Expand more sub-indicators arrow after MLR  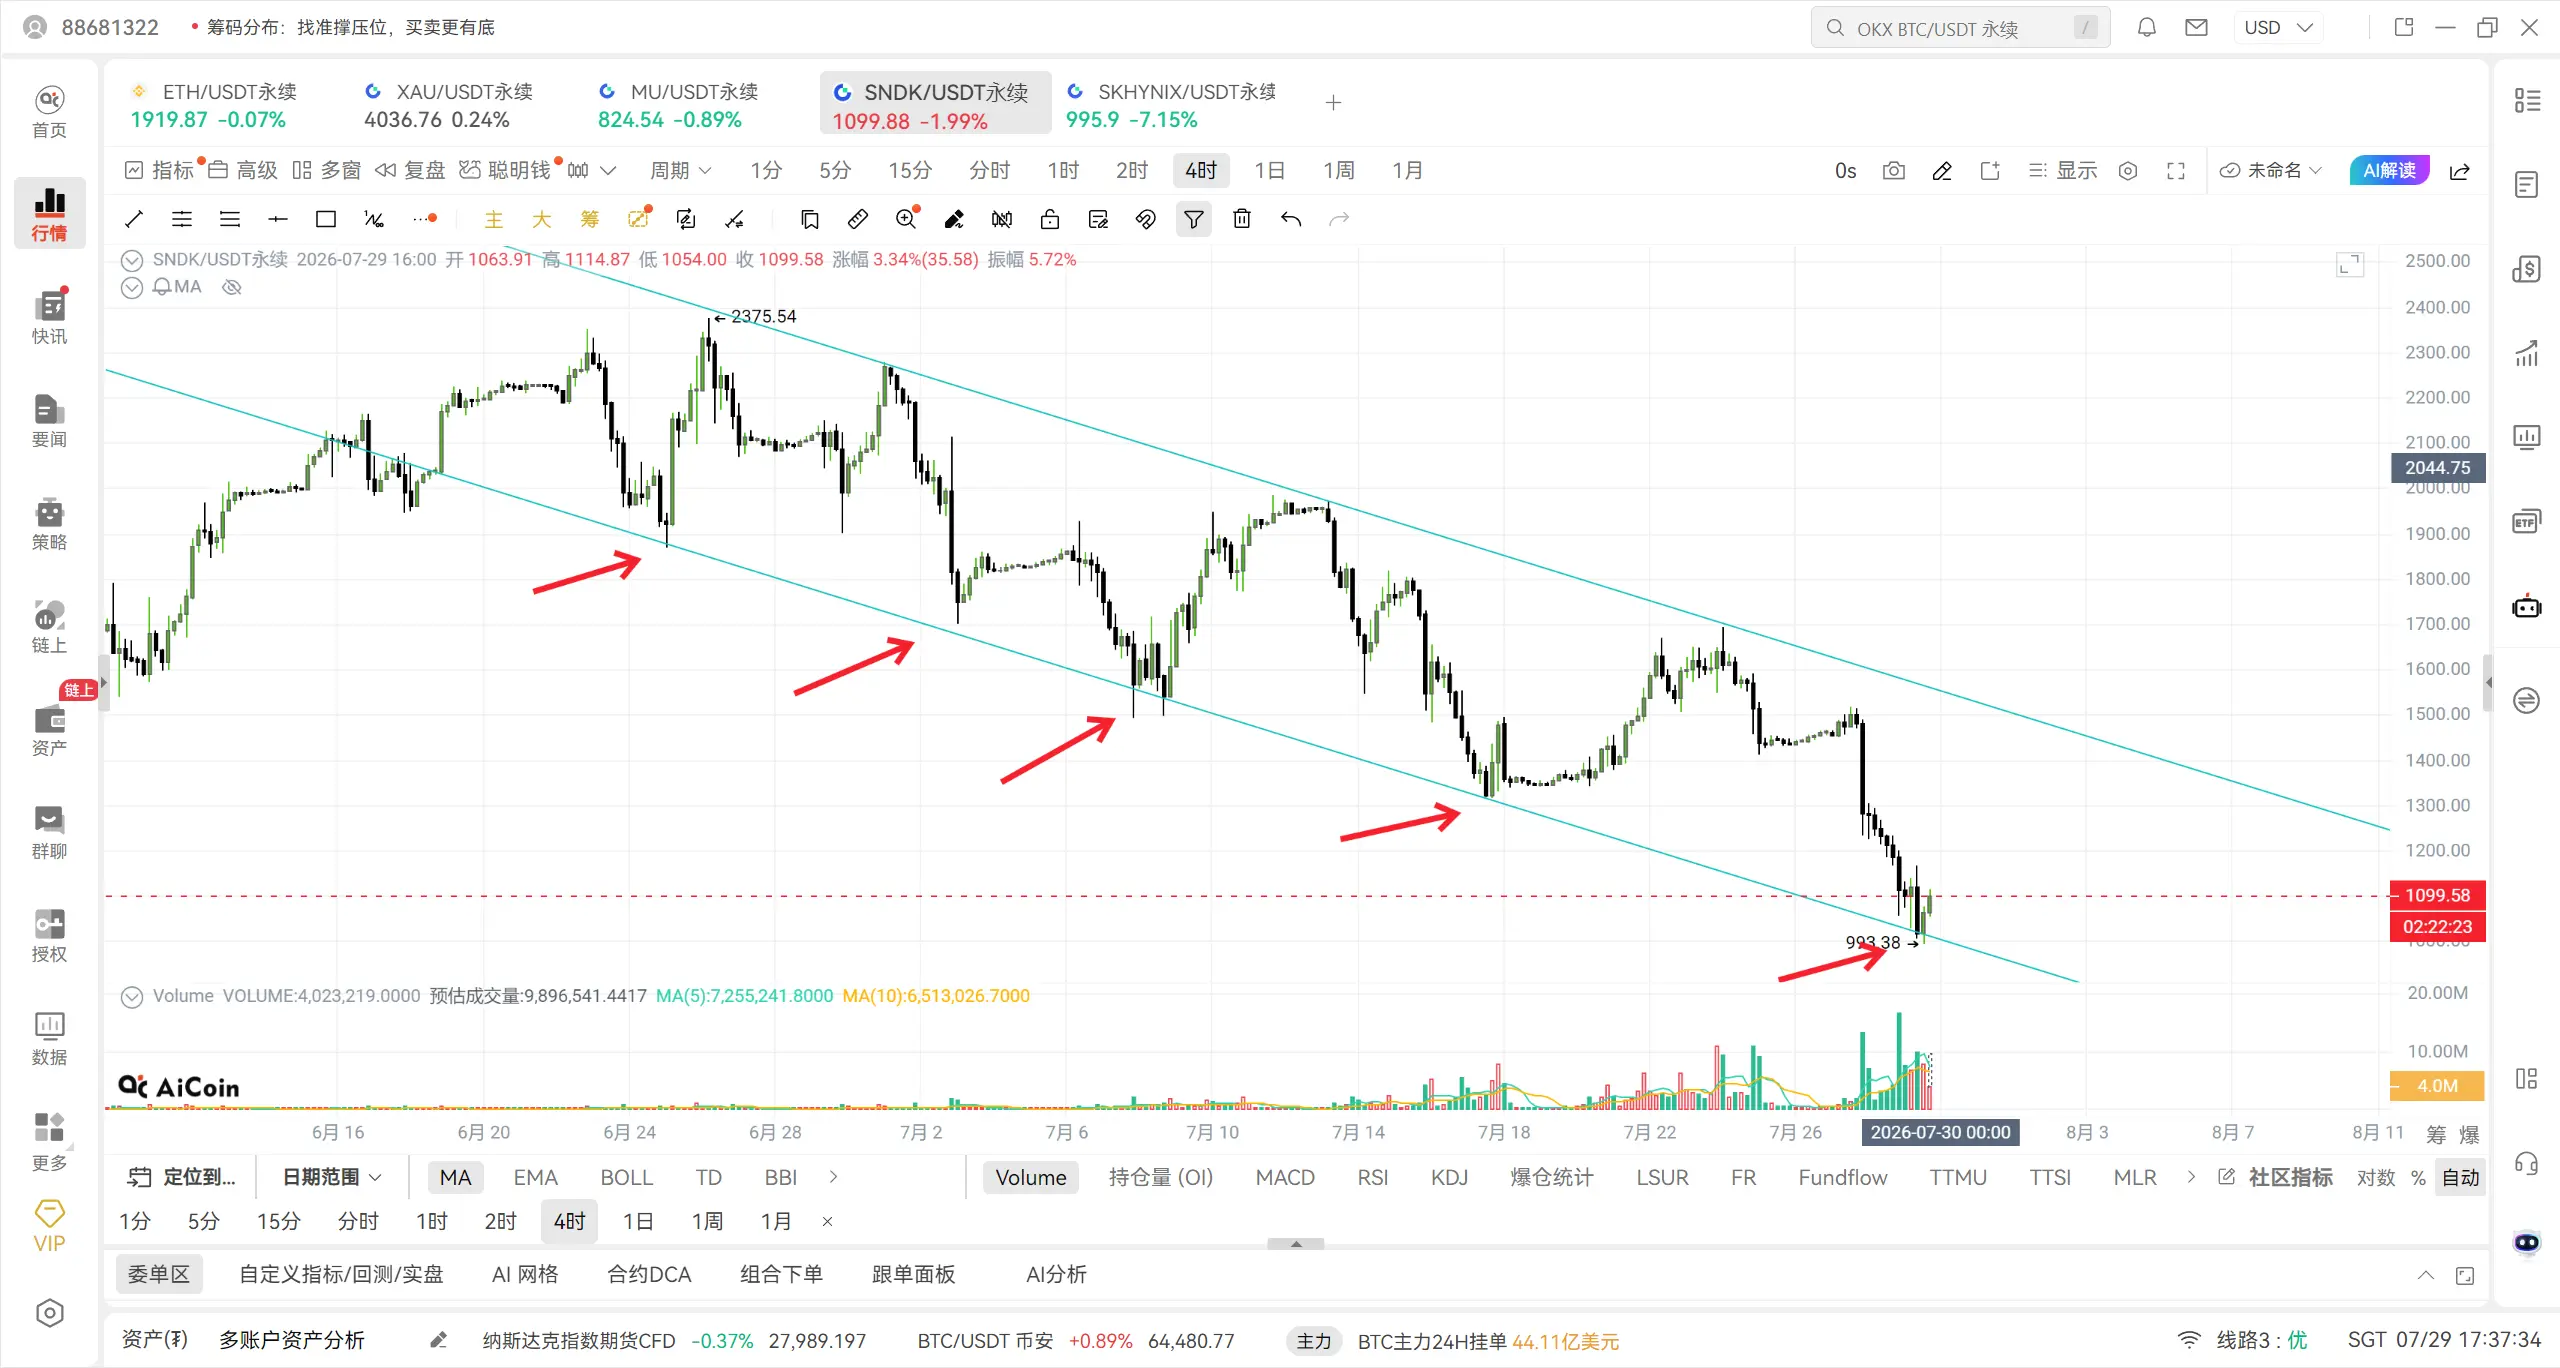2191,1177
